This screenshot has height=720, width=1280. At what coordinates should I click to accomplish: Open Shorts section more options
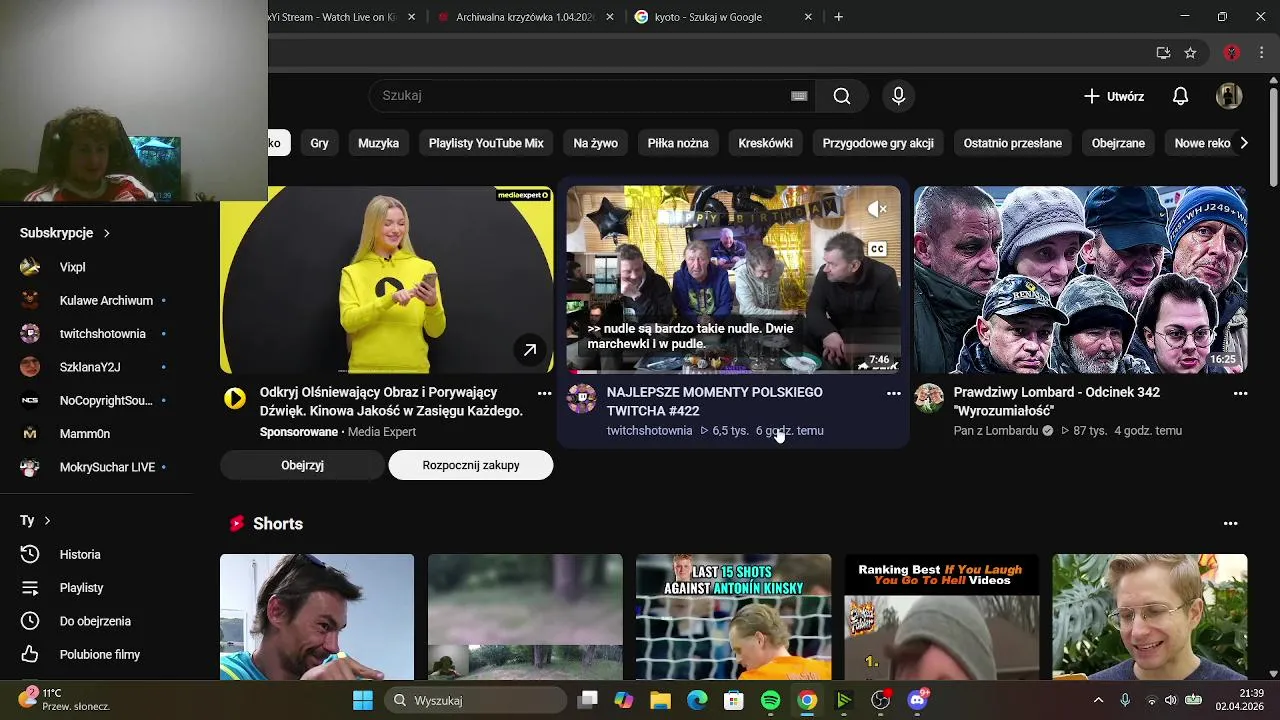1230,524
